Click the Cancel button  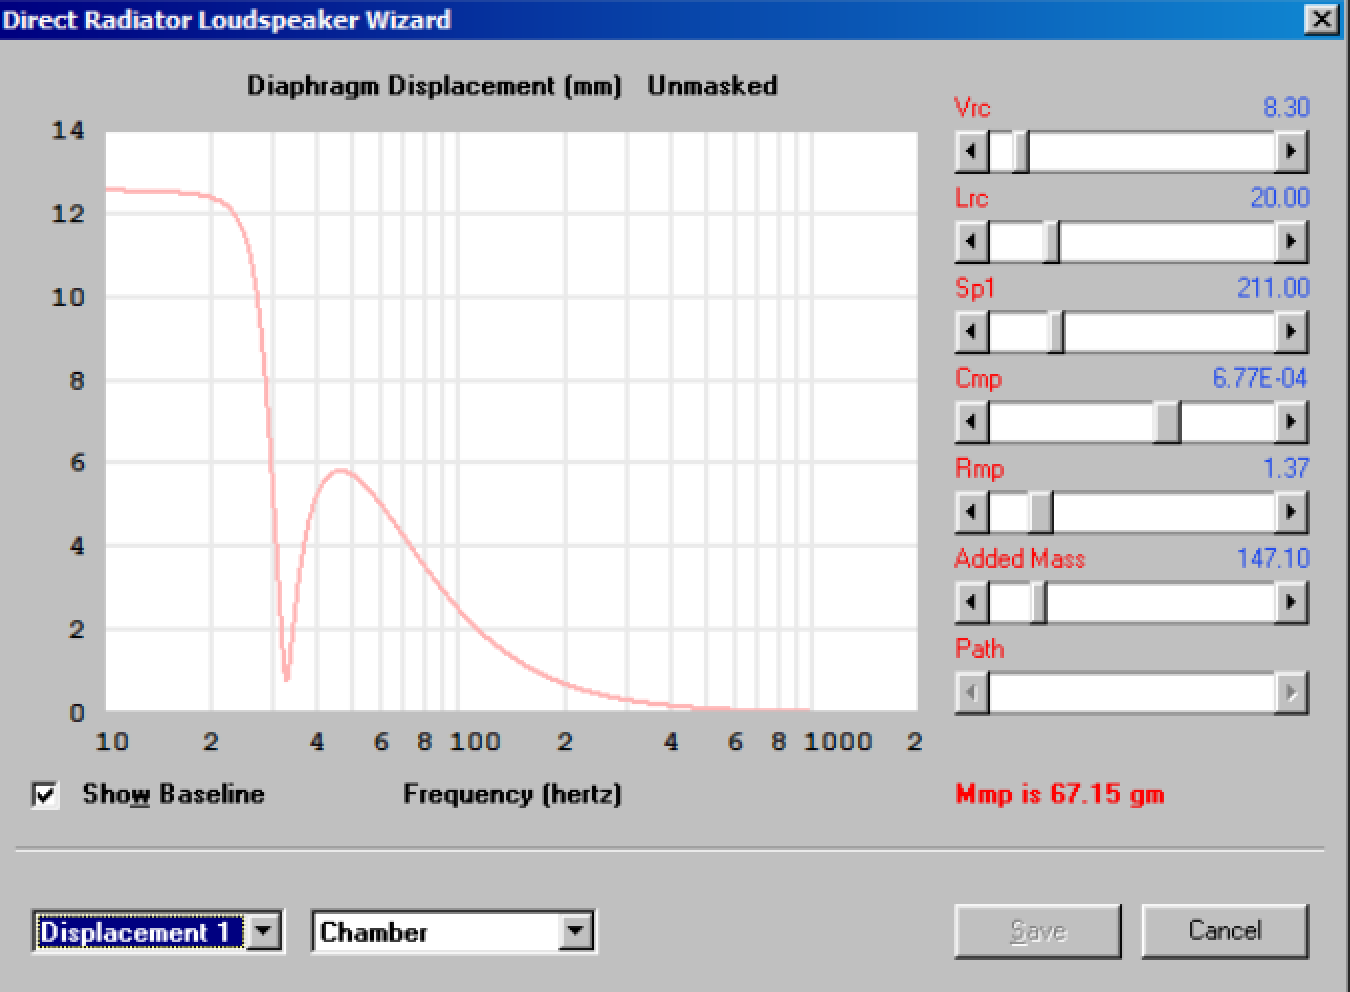click(1225, 931)
